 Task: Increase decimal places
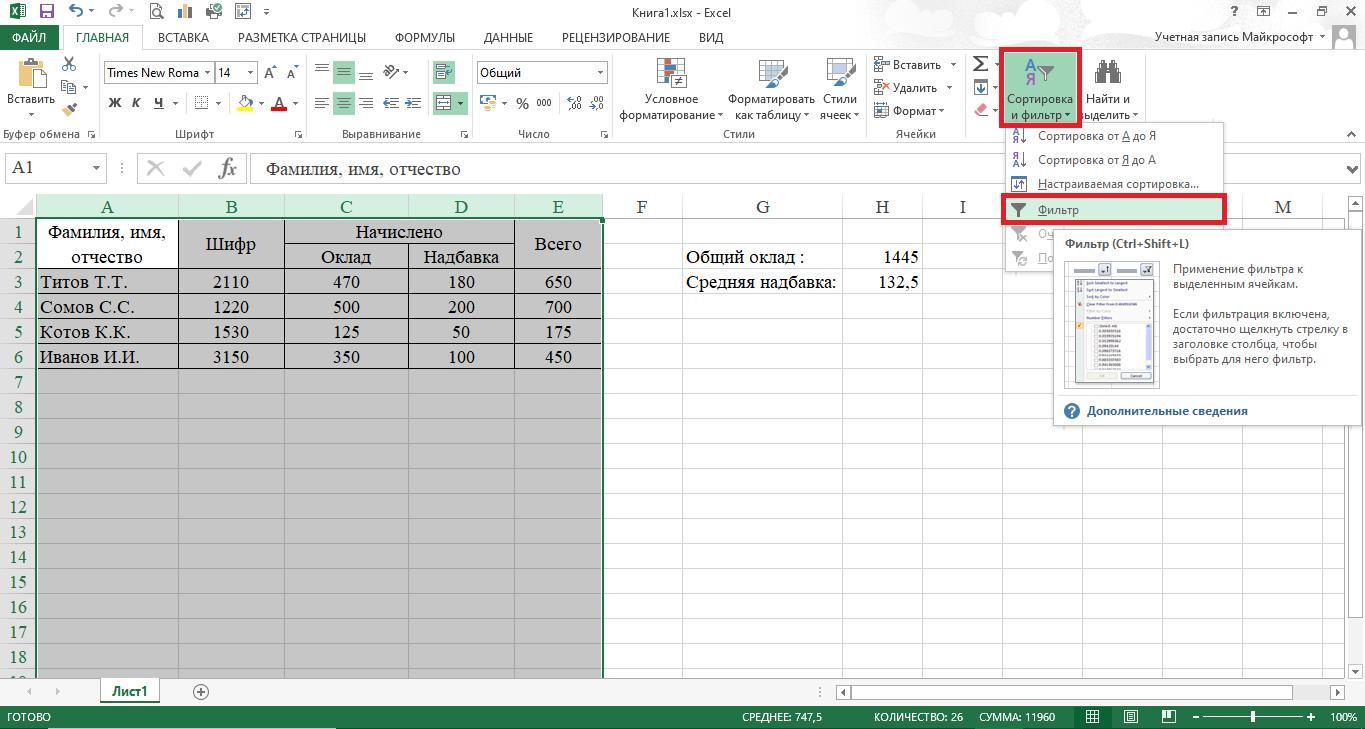click(575, 103)
